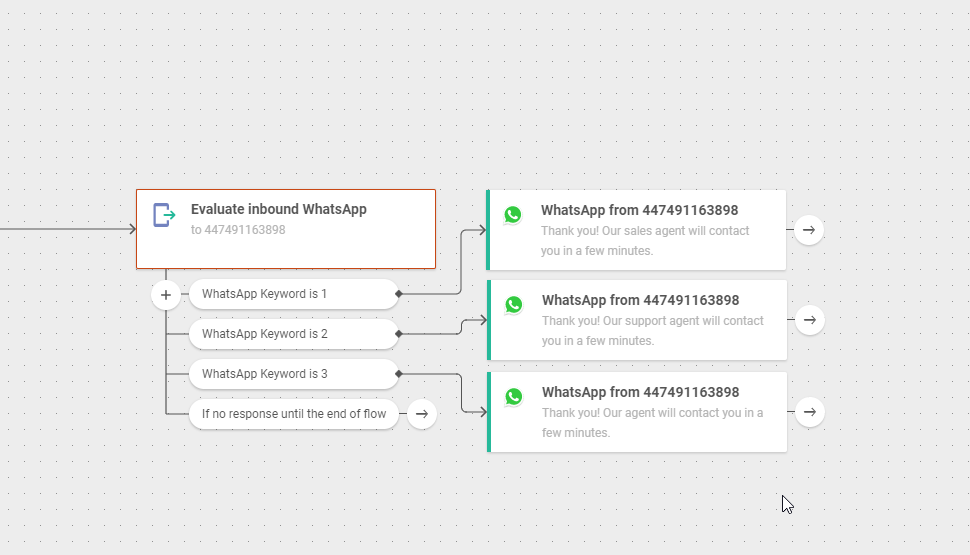
Task: Add new condition with plus button
Action: (166, 295)
